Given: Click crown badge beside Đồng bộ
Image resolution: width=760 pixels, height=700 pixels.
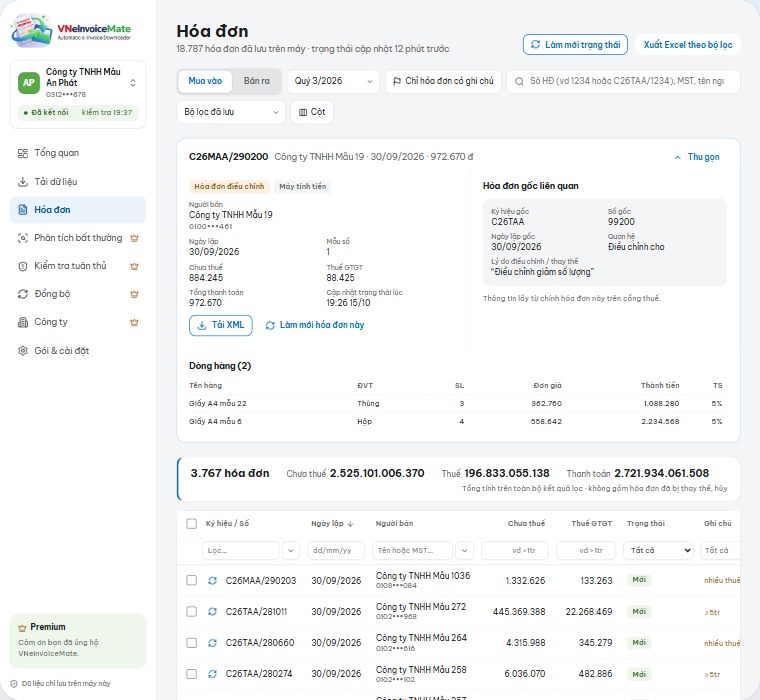Looking at the screenshot, I should tap(135, 294).
